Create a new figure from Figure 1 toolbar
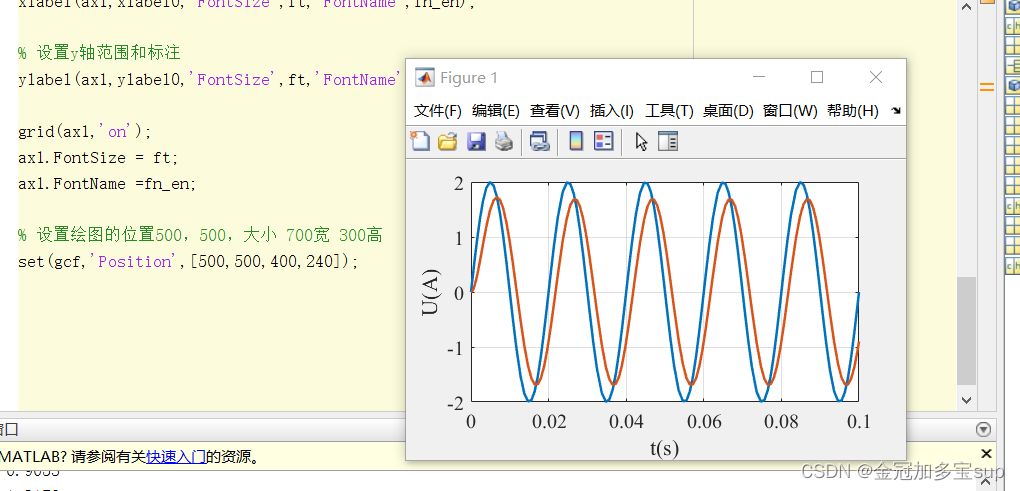The image size is (1020, 491). [420, 140]
